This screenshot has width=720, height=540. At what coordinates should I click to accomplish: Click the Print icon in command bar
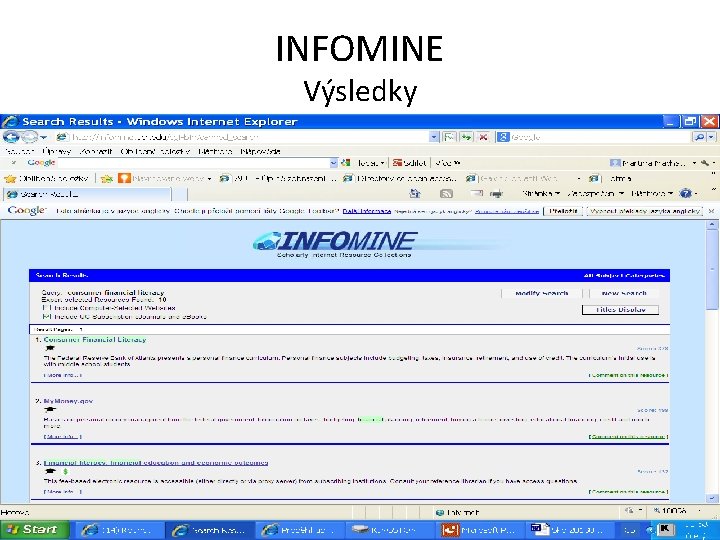click(496, 194)
